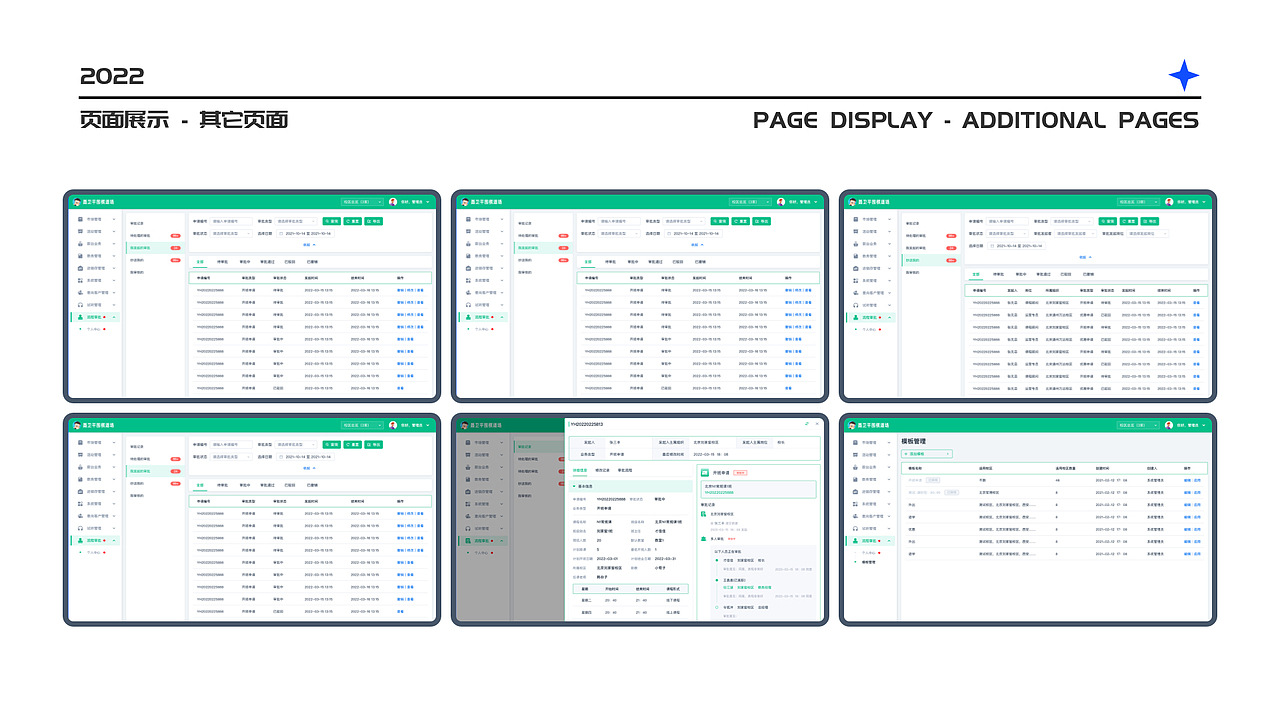The height and width of the screenshot is (720, 1280).
Task: Select 审批中 tab in top-left screenshot
Action: 245,262
